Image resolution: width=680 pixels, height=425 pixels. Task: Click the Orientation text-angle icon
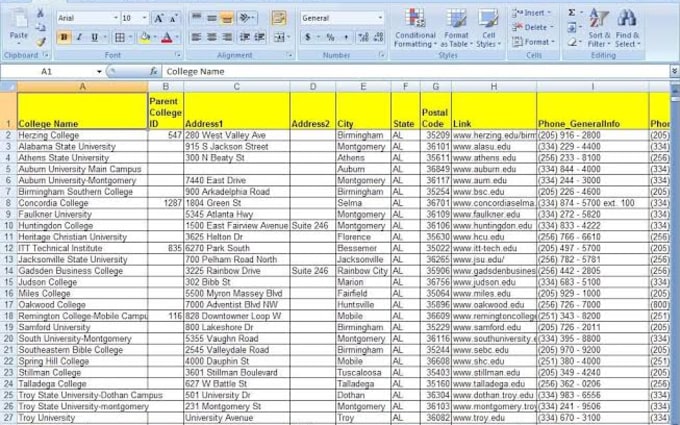point(245,18)
